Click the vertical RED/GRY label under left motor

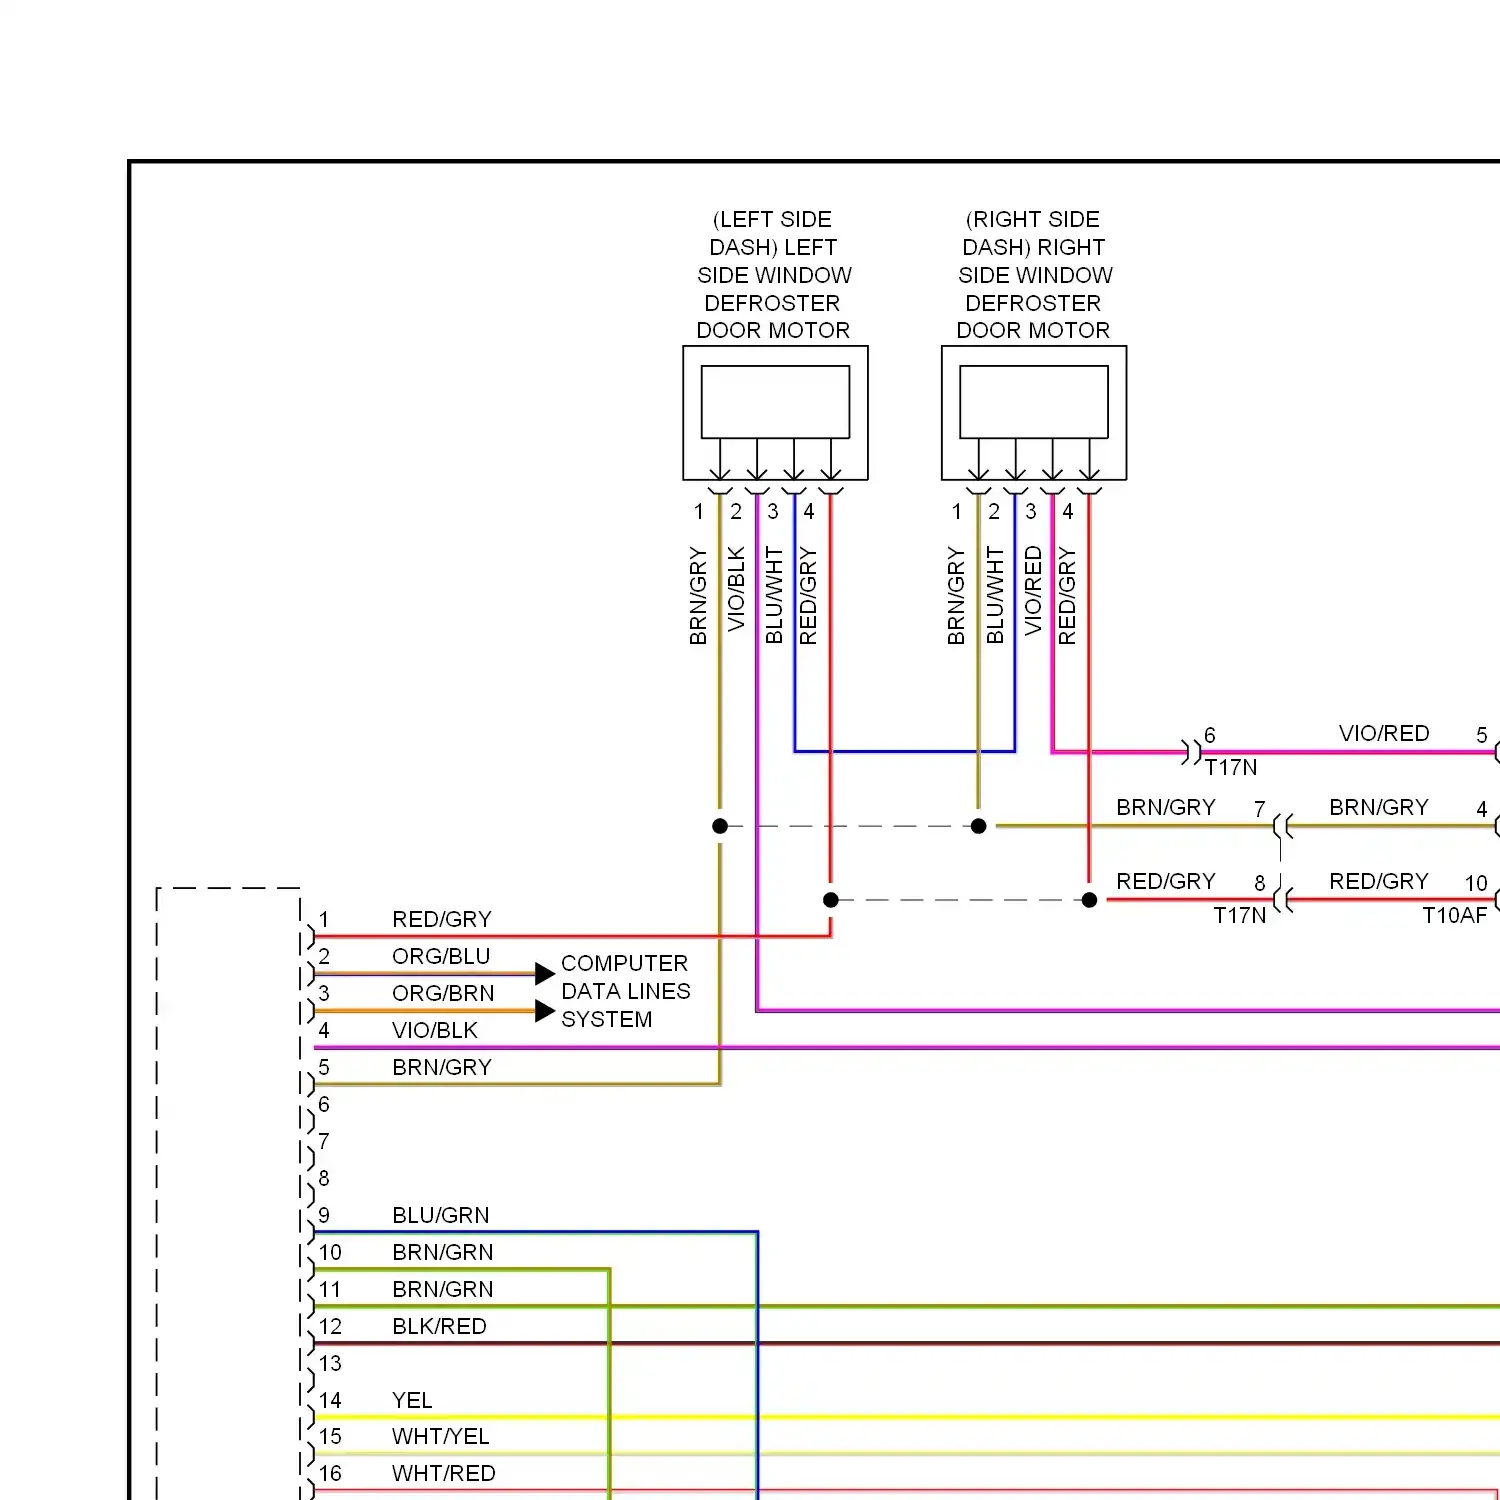coord(808,595)
